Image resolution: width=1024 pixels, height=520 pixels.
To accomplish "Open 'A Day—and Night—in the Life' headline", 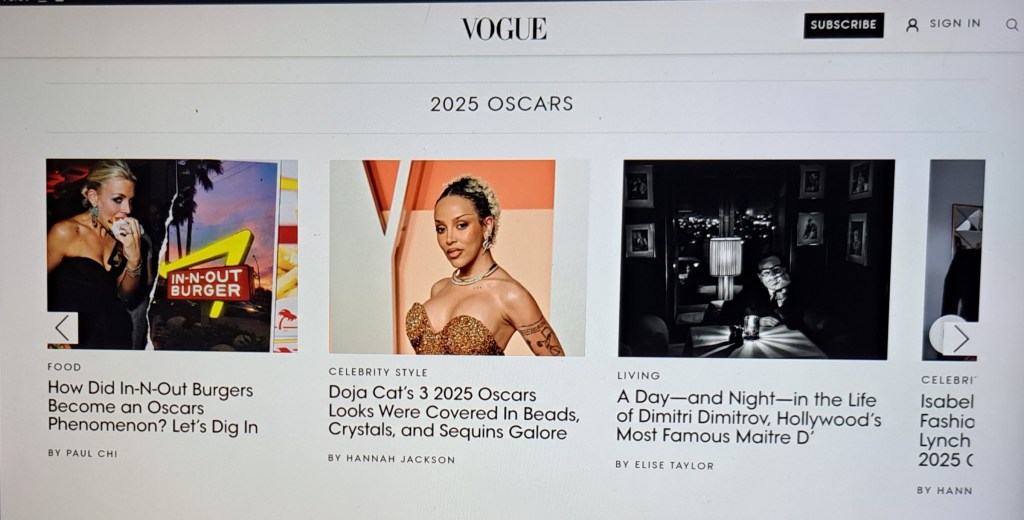I will (748, 417).
